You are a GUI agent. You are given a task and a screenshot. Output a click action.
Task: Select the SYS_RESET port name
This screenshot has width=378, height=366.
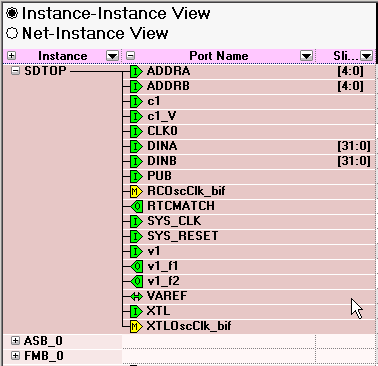183,236
